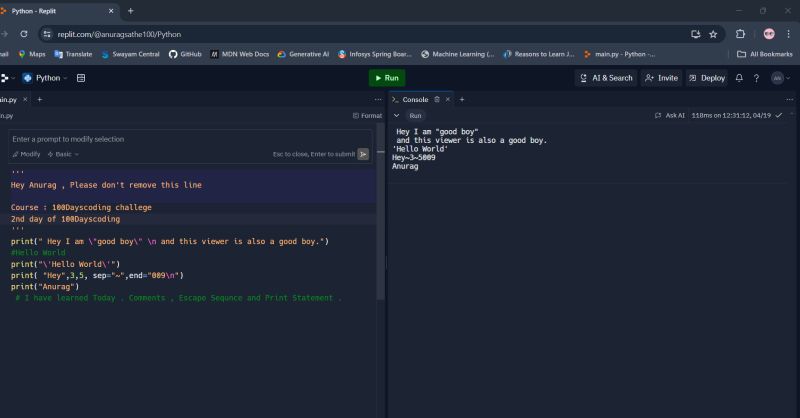This screenshot has width=800, height=418.
Task: Submit the prompt with send arrow
Action: [x=363, y=154]
